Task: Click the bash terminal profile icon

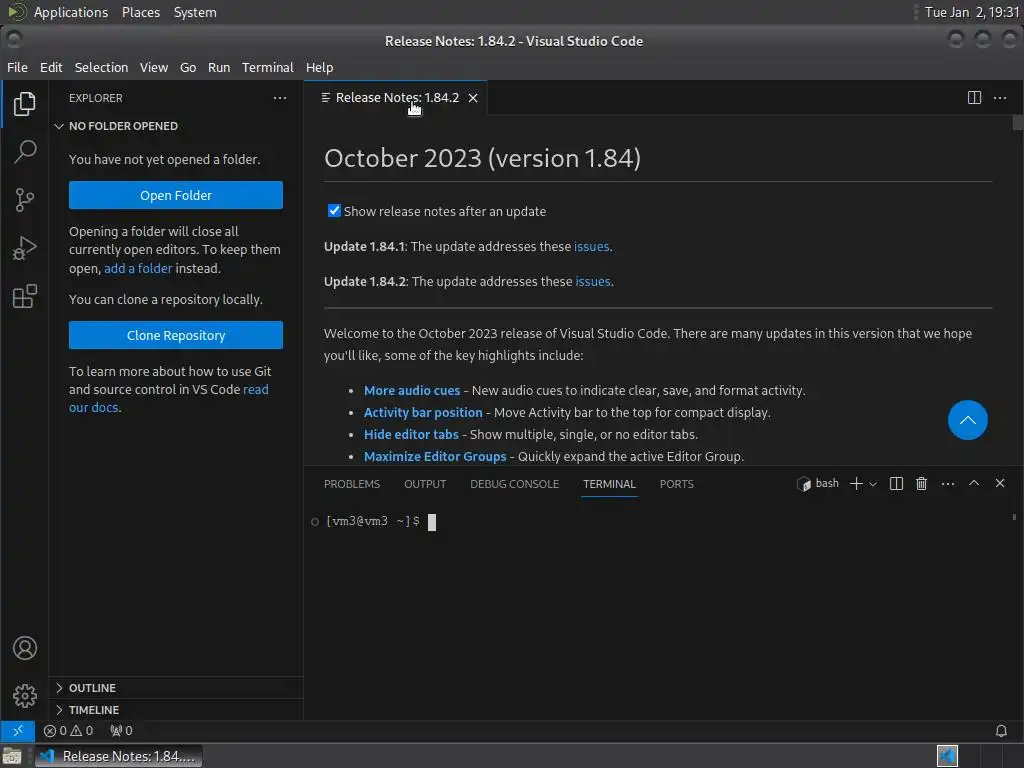Action: pyautogui.click(x=804, y=484)
